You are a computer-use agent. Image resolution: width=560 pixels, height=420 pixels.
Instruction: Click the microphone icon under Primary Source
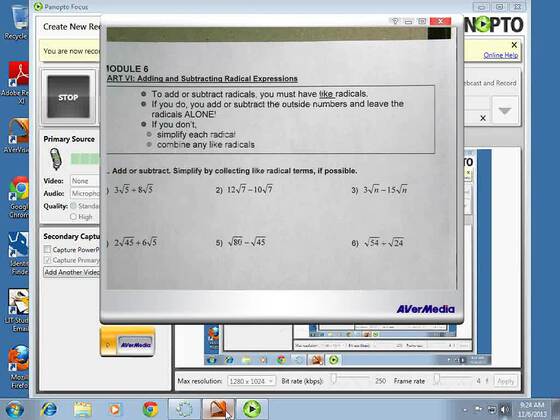(x=55, y=159)
